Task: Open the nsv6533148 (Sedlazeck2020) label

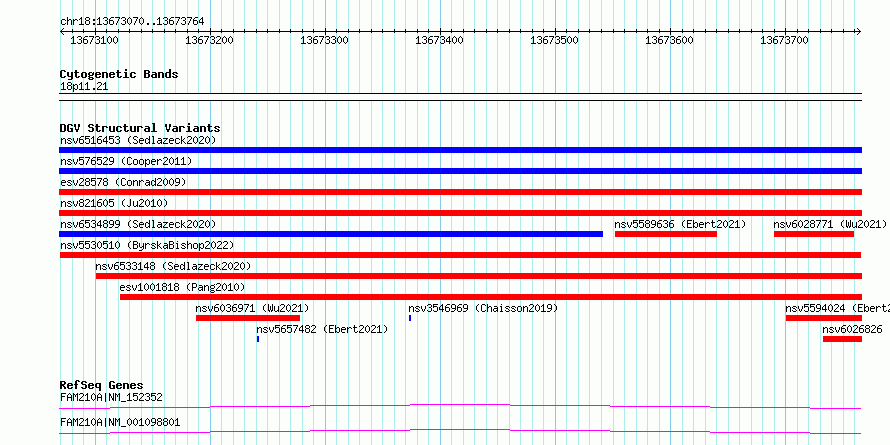Action: point(173,266)
